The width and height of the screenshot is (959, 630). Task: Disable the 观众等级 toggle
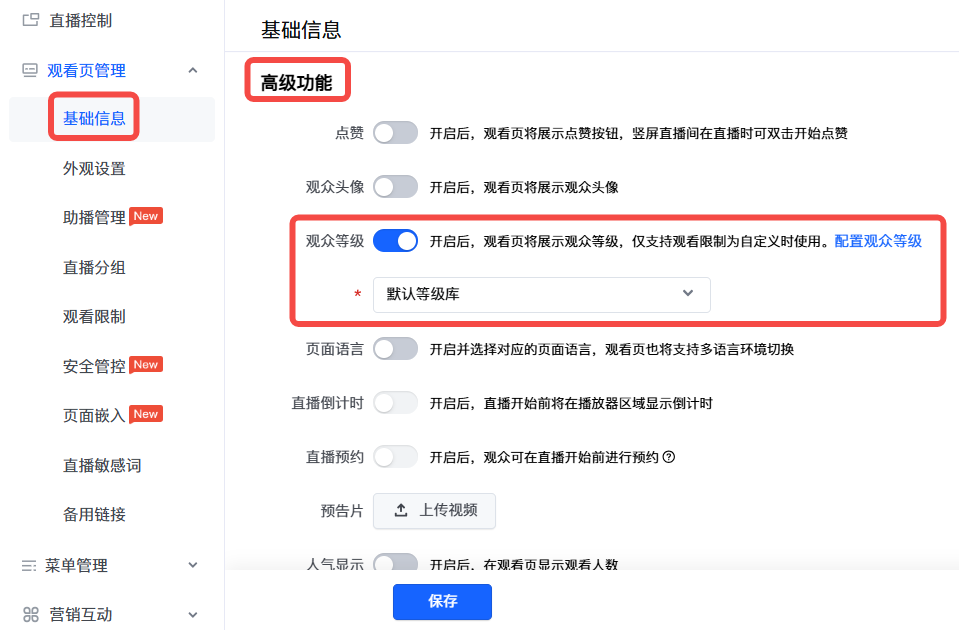click(x=395, y=241)
